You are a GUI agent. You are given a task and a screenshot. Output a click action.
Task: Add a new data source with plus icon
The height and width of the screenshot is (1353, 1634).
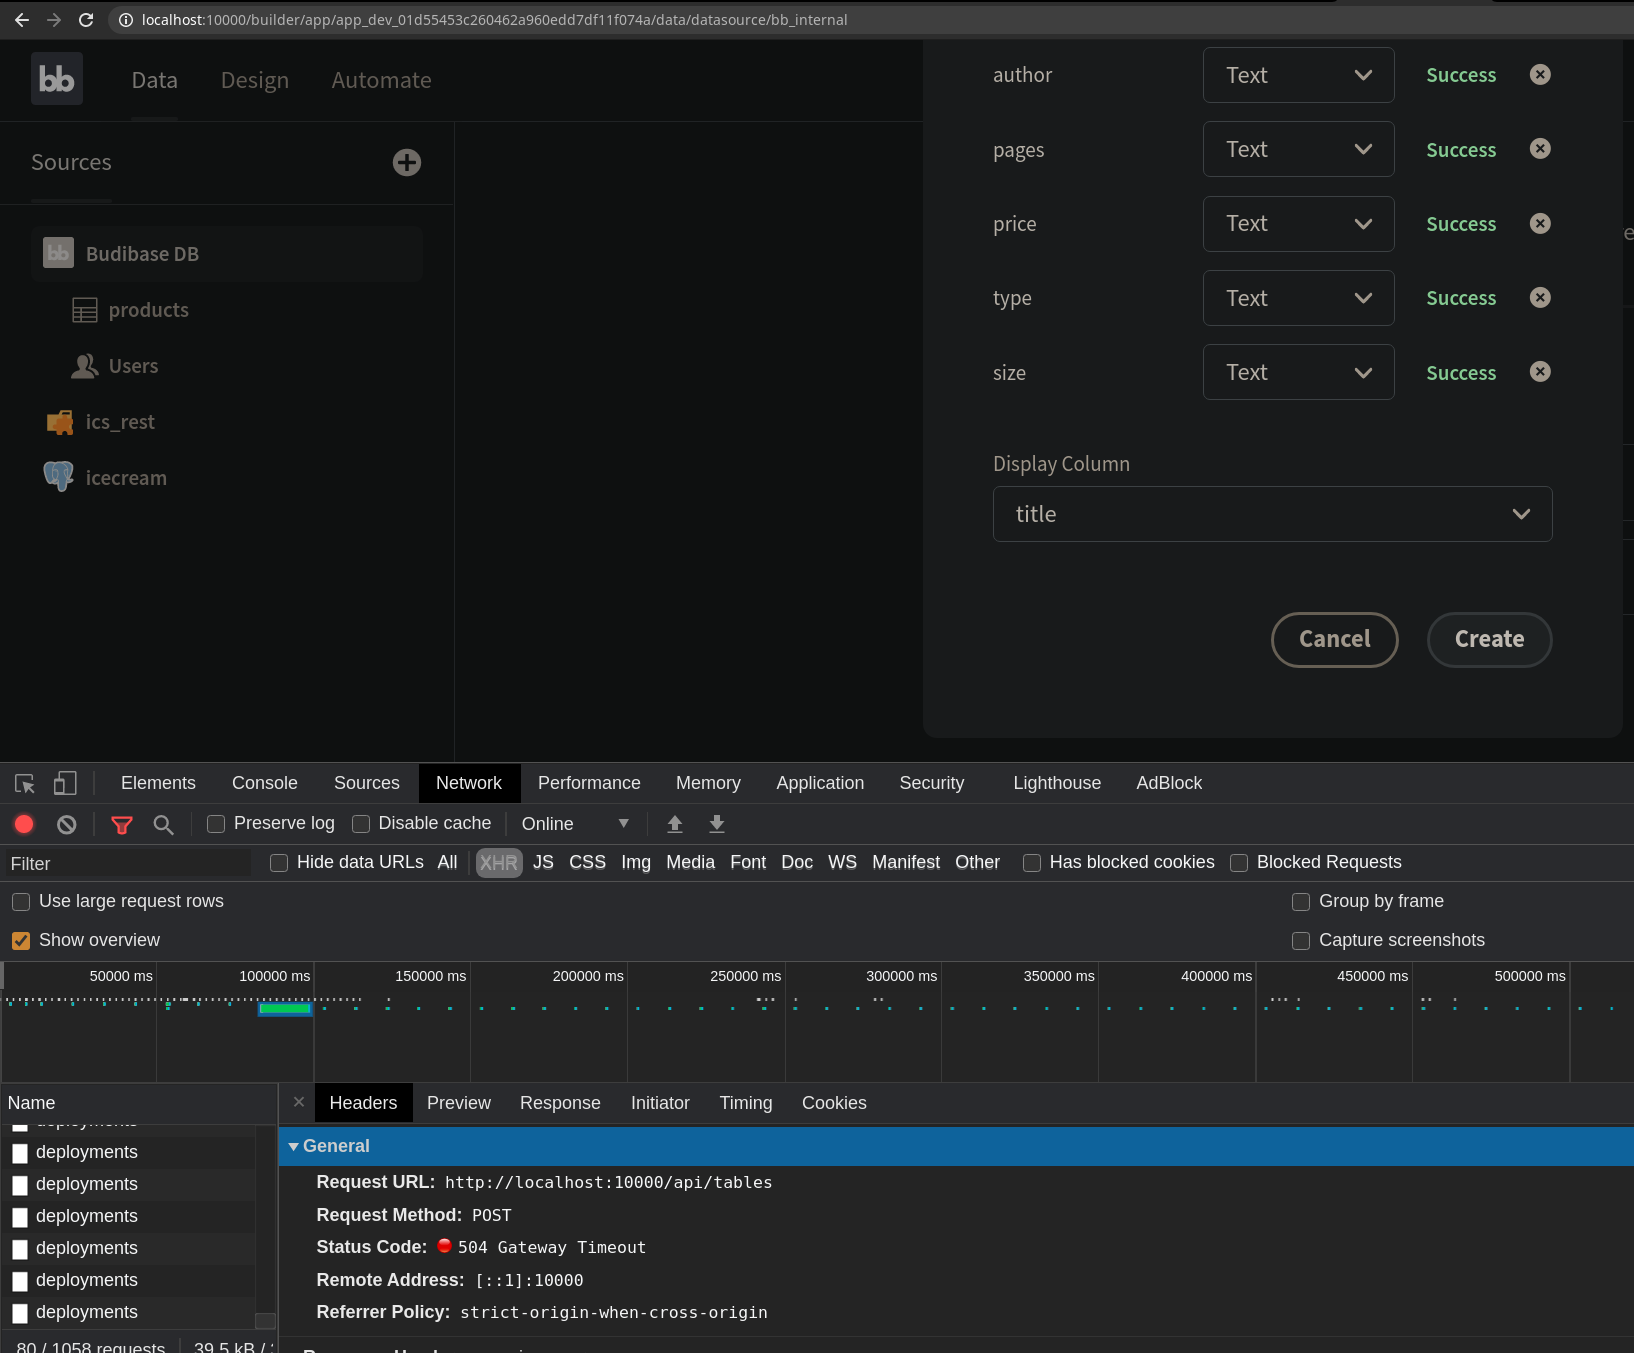(407, 162)
